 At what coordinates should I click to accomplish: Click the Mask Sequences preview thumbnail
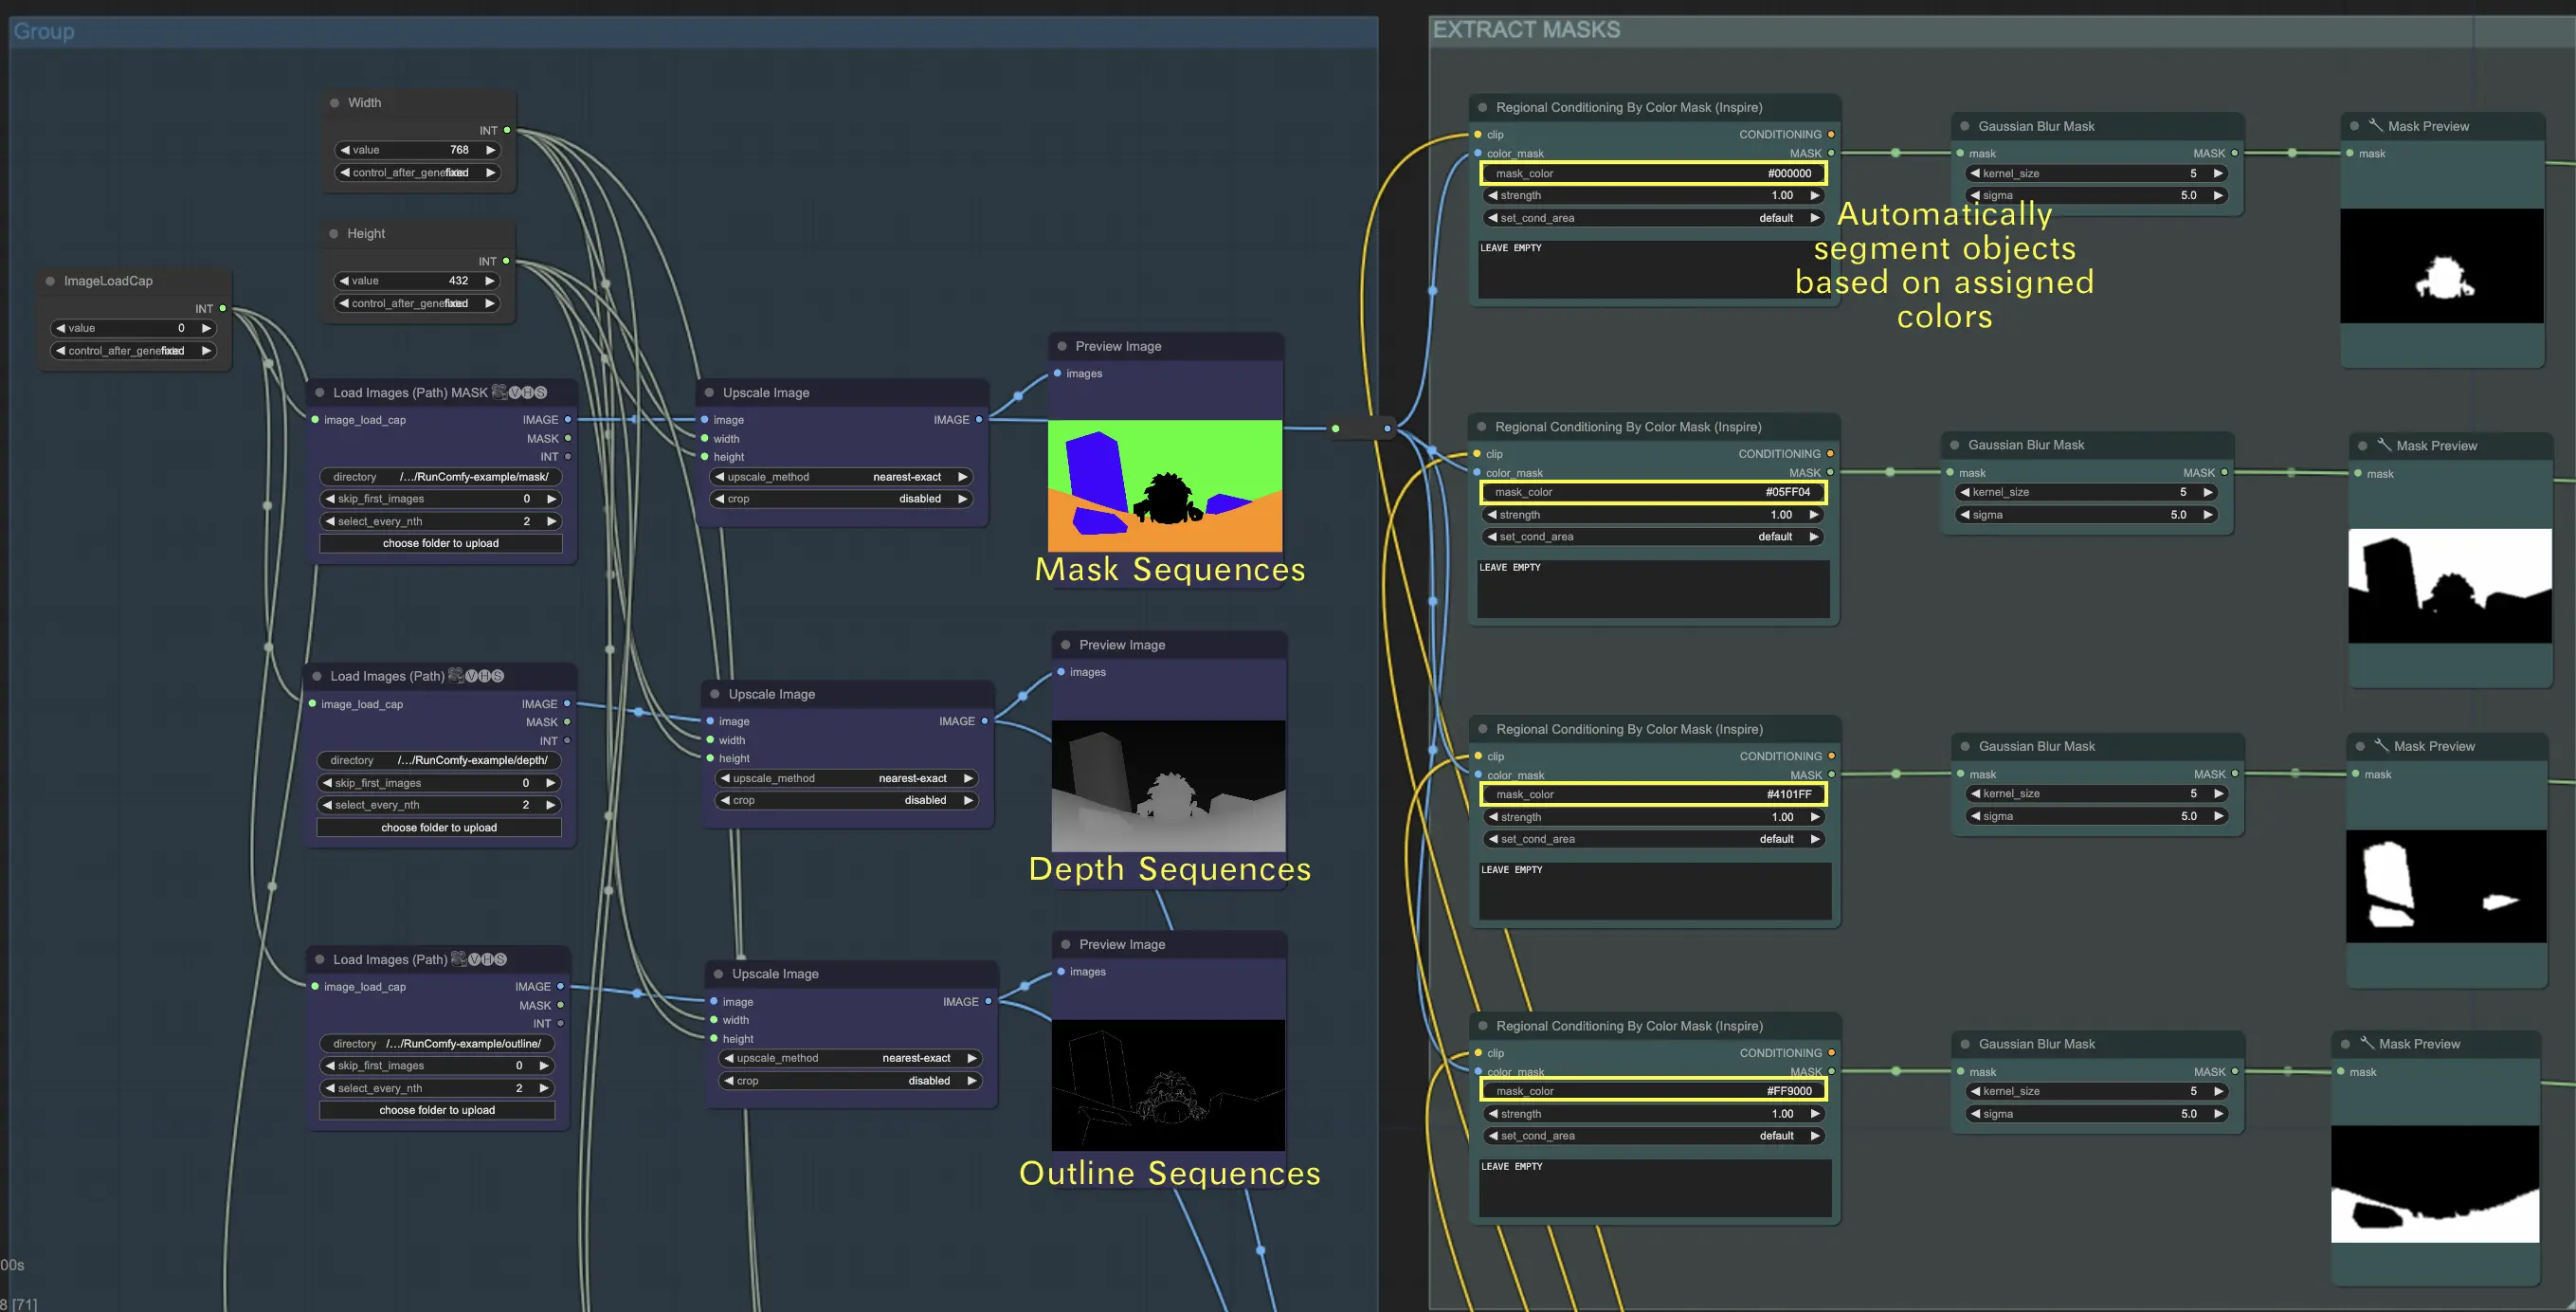click(x=1165, y=486)
